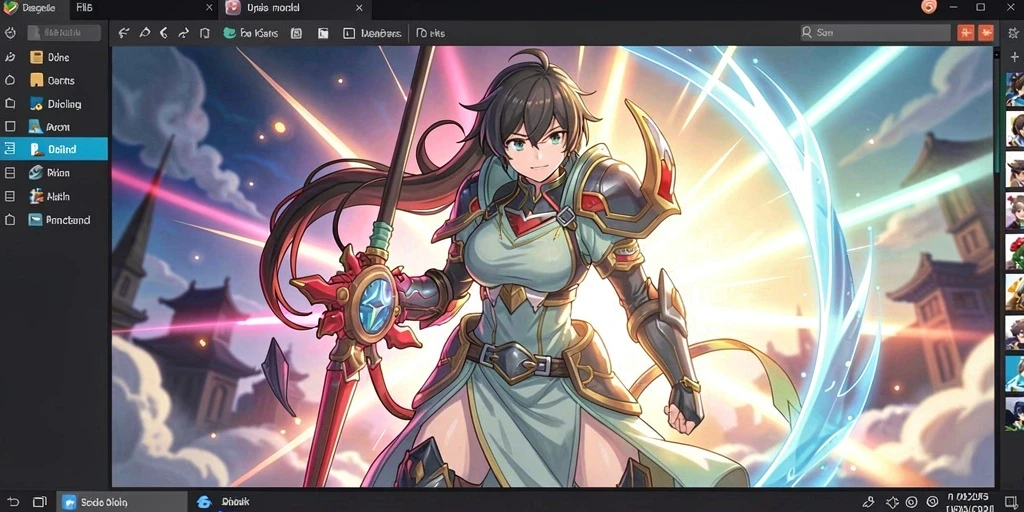
Task: Toggle the square checkbox beside 'Aront'
Action: 10,127
